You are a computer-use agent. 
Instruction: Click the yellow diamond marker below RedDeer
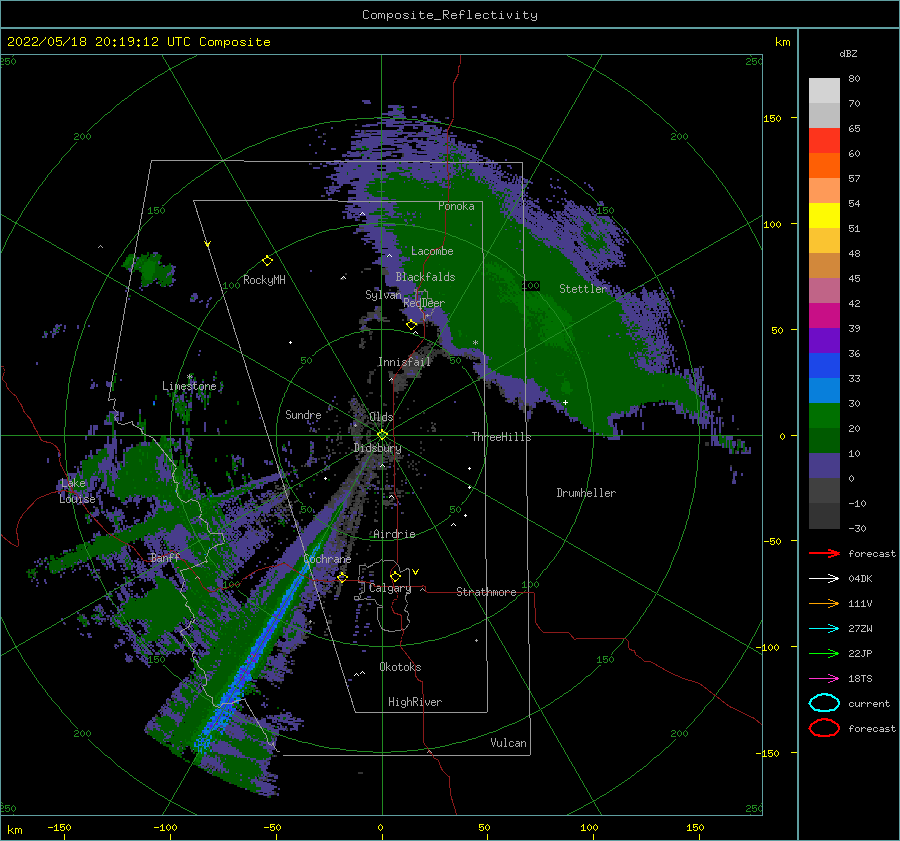[x=412, y=325]
